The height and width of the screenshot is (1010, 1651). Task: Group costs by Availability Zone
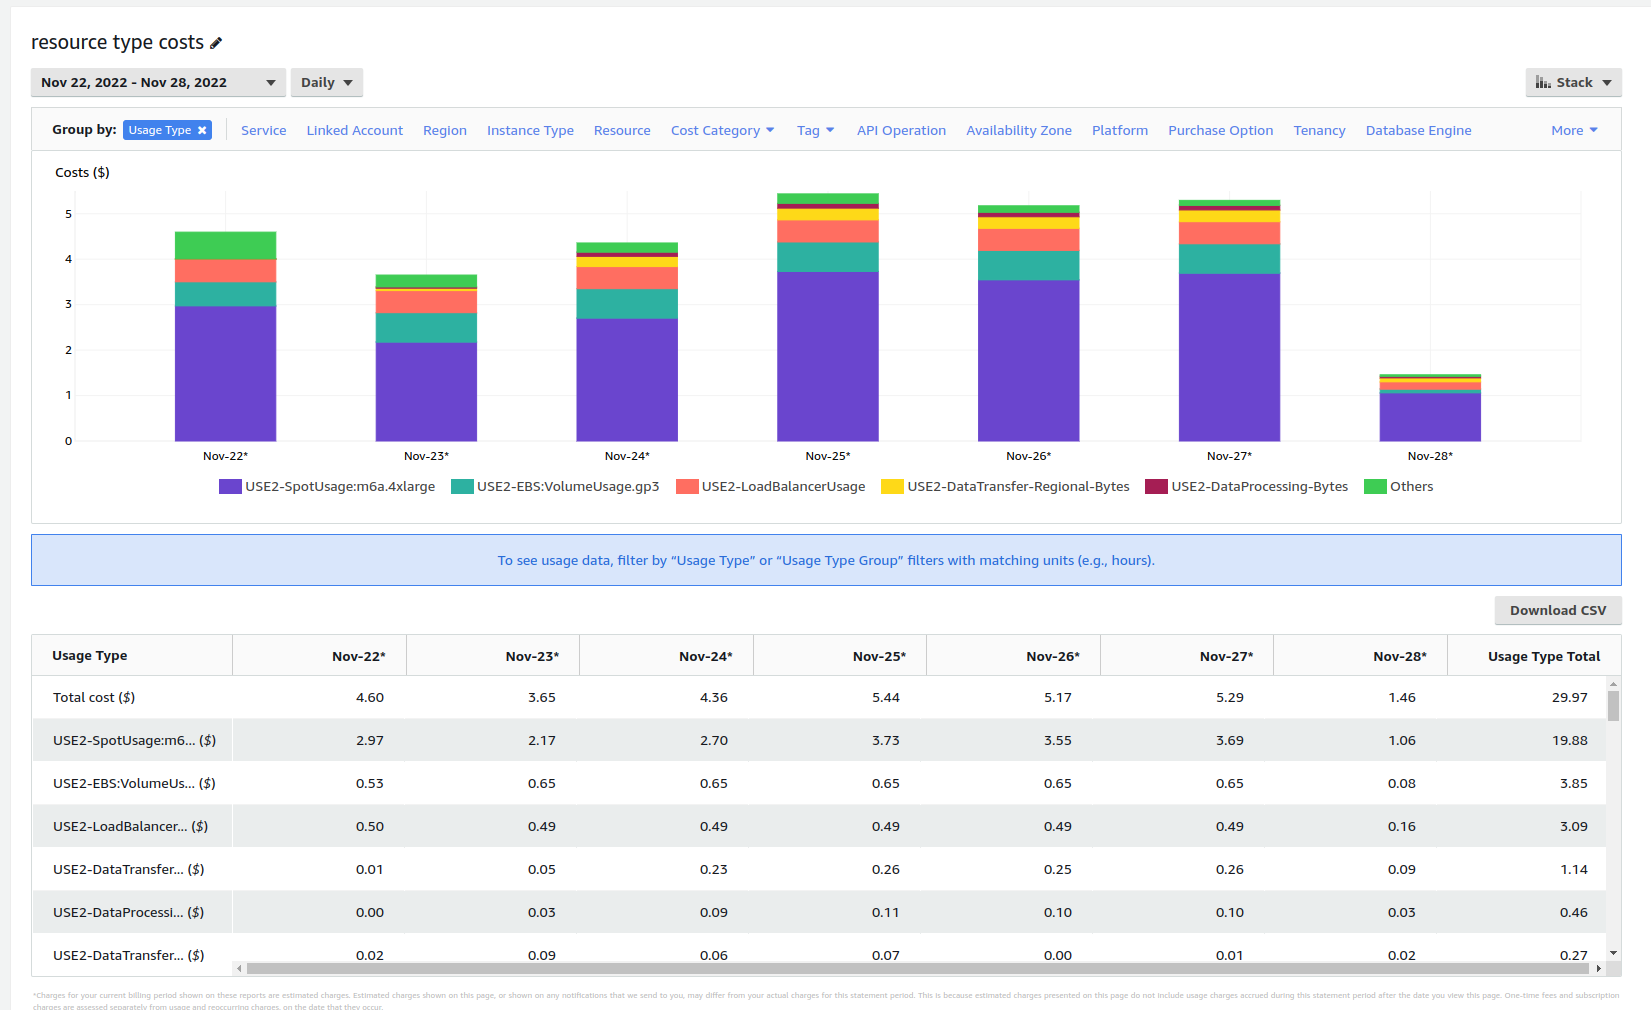(1018, 131)
